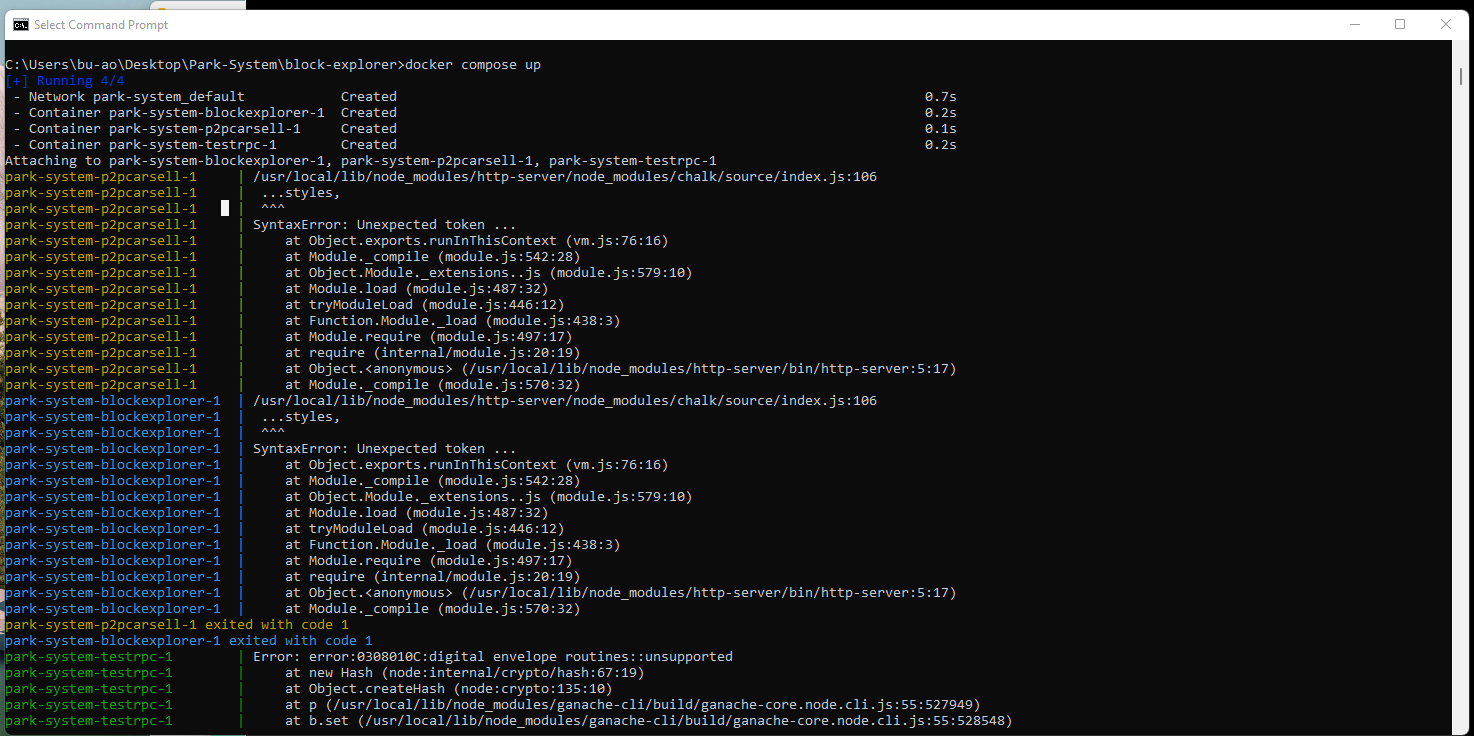Minimize the Command Prompt window
This screenshot has width=1474, height=736.
1355,24
